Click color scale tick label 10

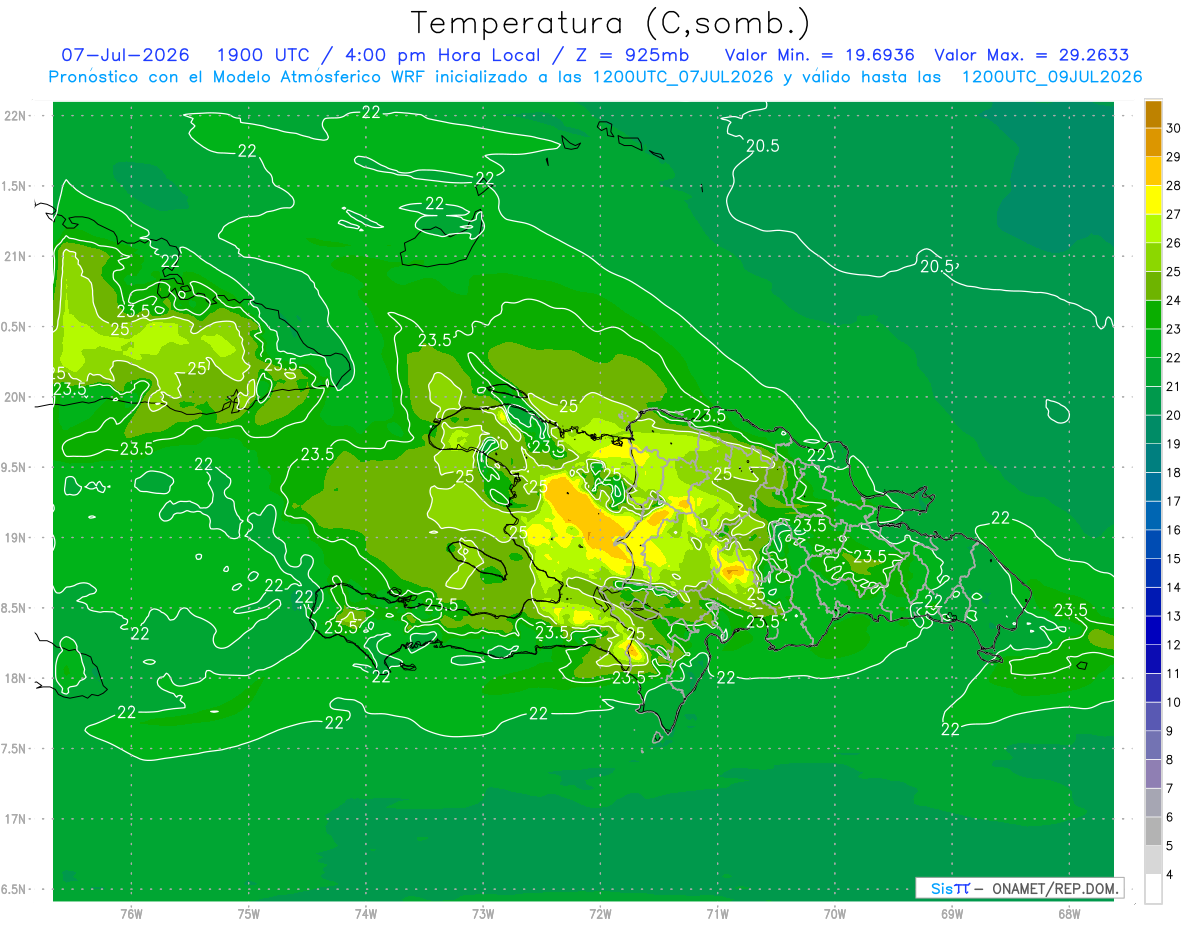pos(1173,702)
